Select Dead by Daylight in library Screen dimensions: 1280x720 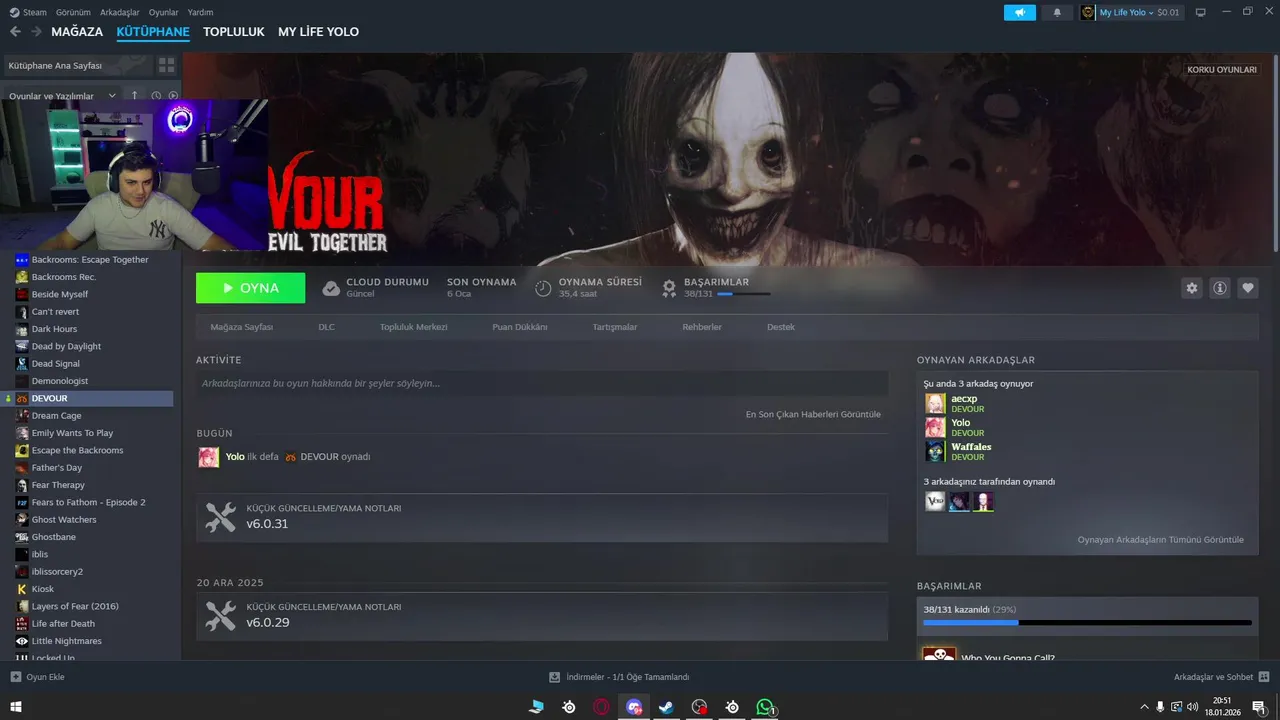point(66,346)
